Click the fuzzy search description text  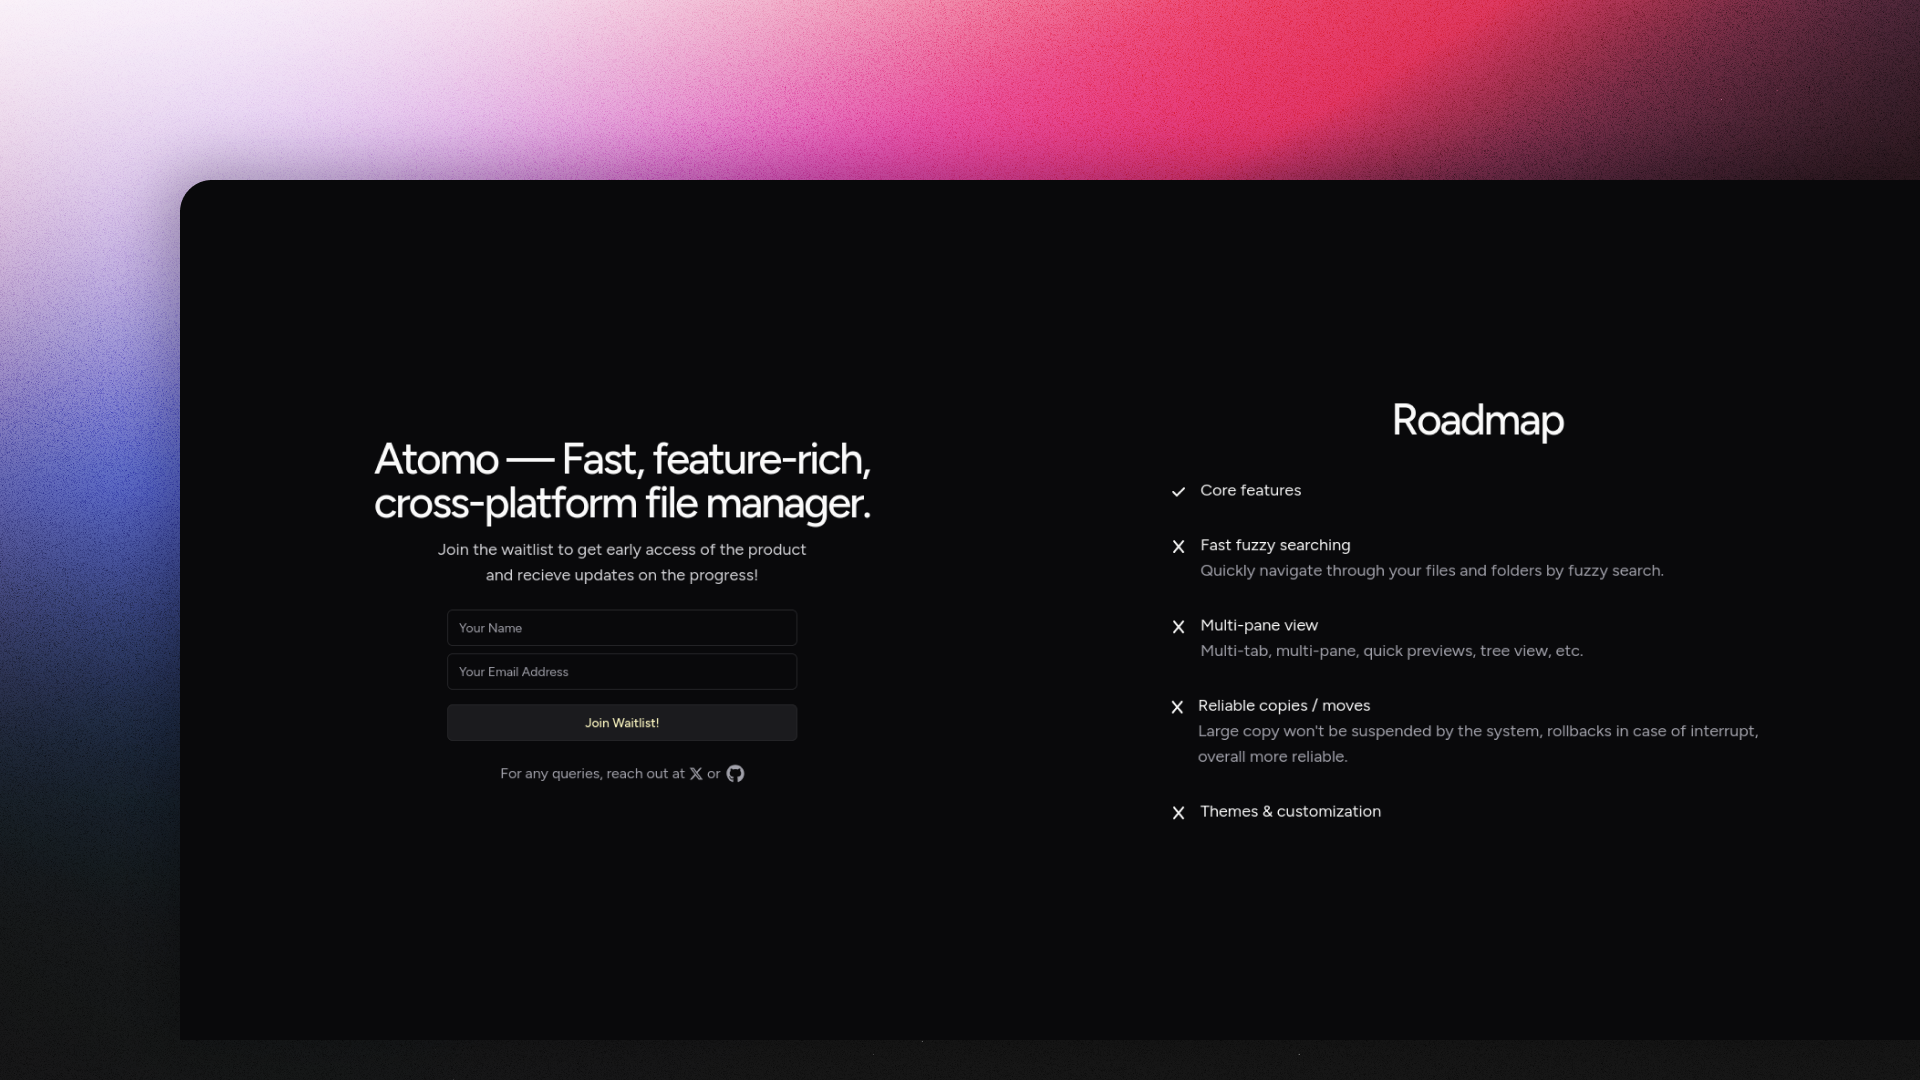[x=1431, y=571]
